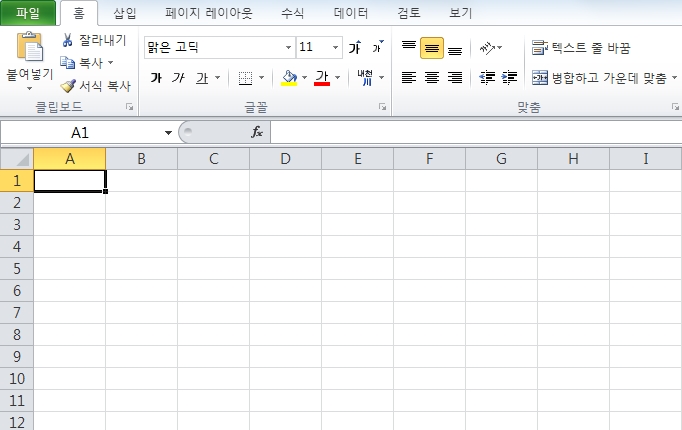Toggle middle vertical alignment

pyautogui.click(x=432, y=48)
